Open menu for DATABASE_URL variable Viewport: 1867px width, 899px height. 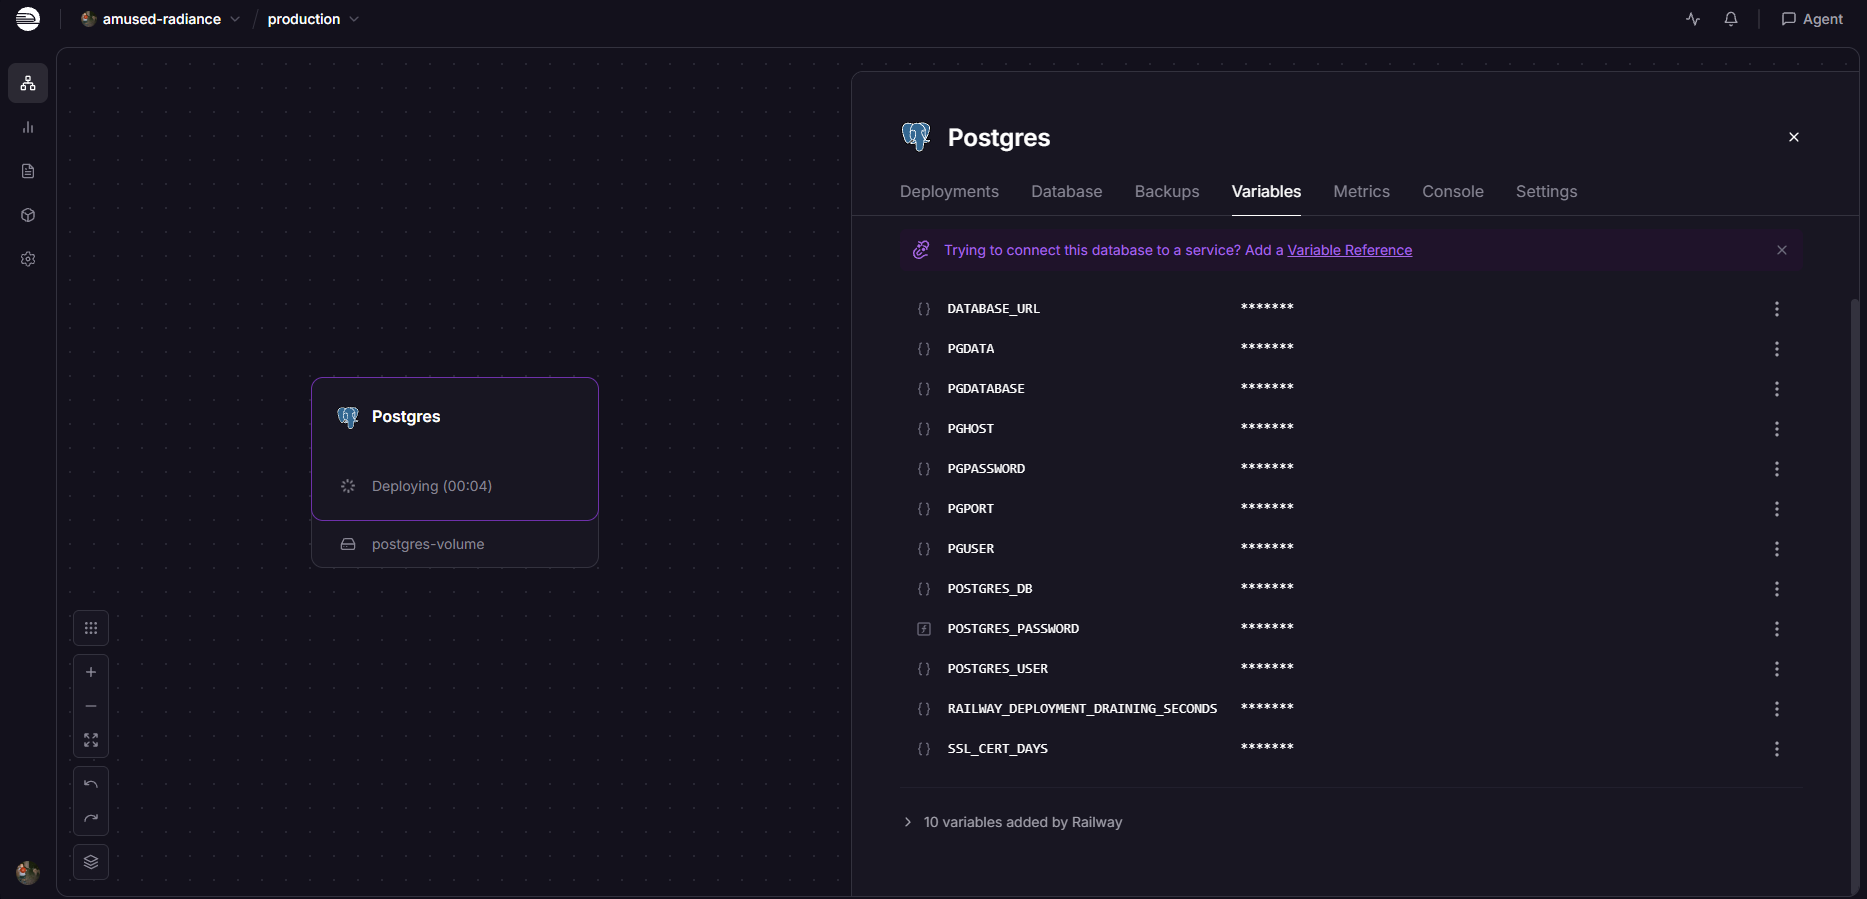click(x=1777, y=309)
